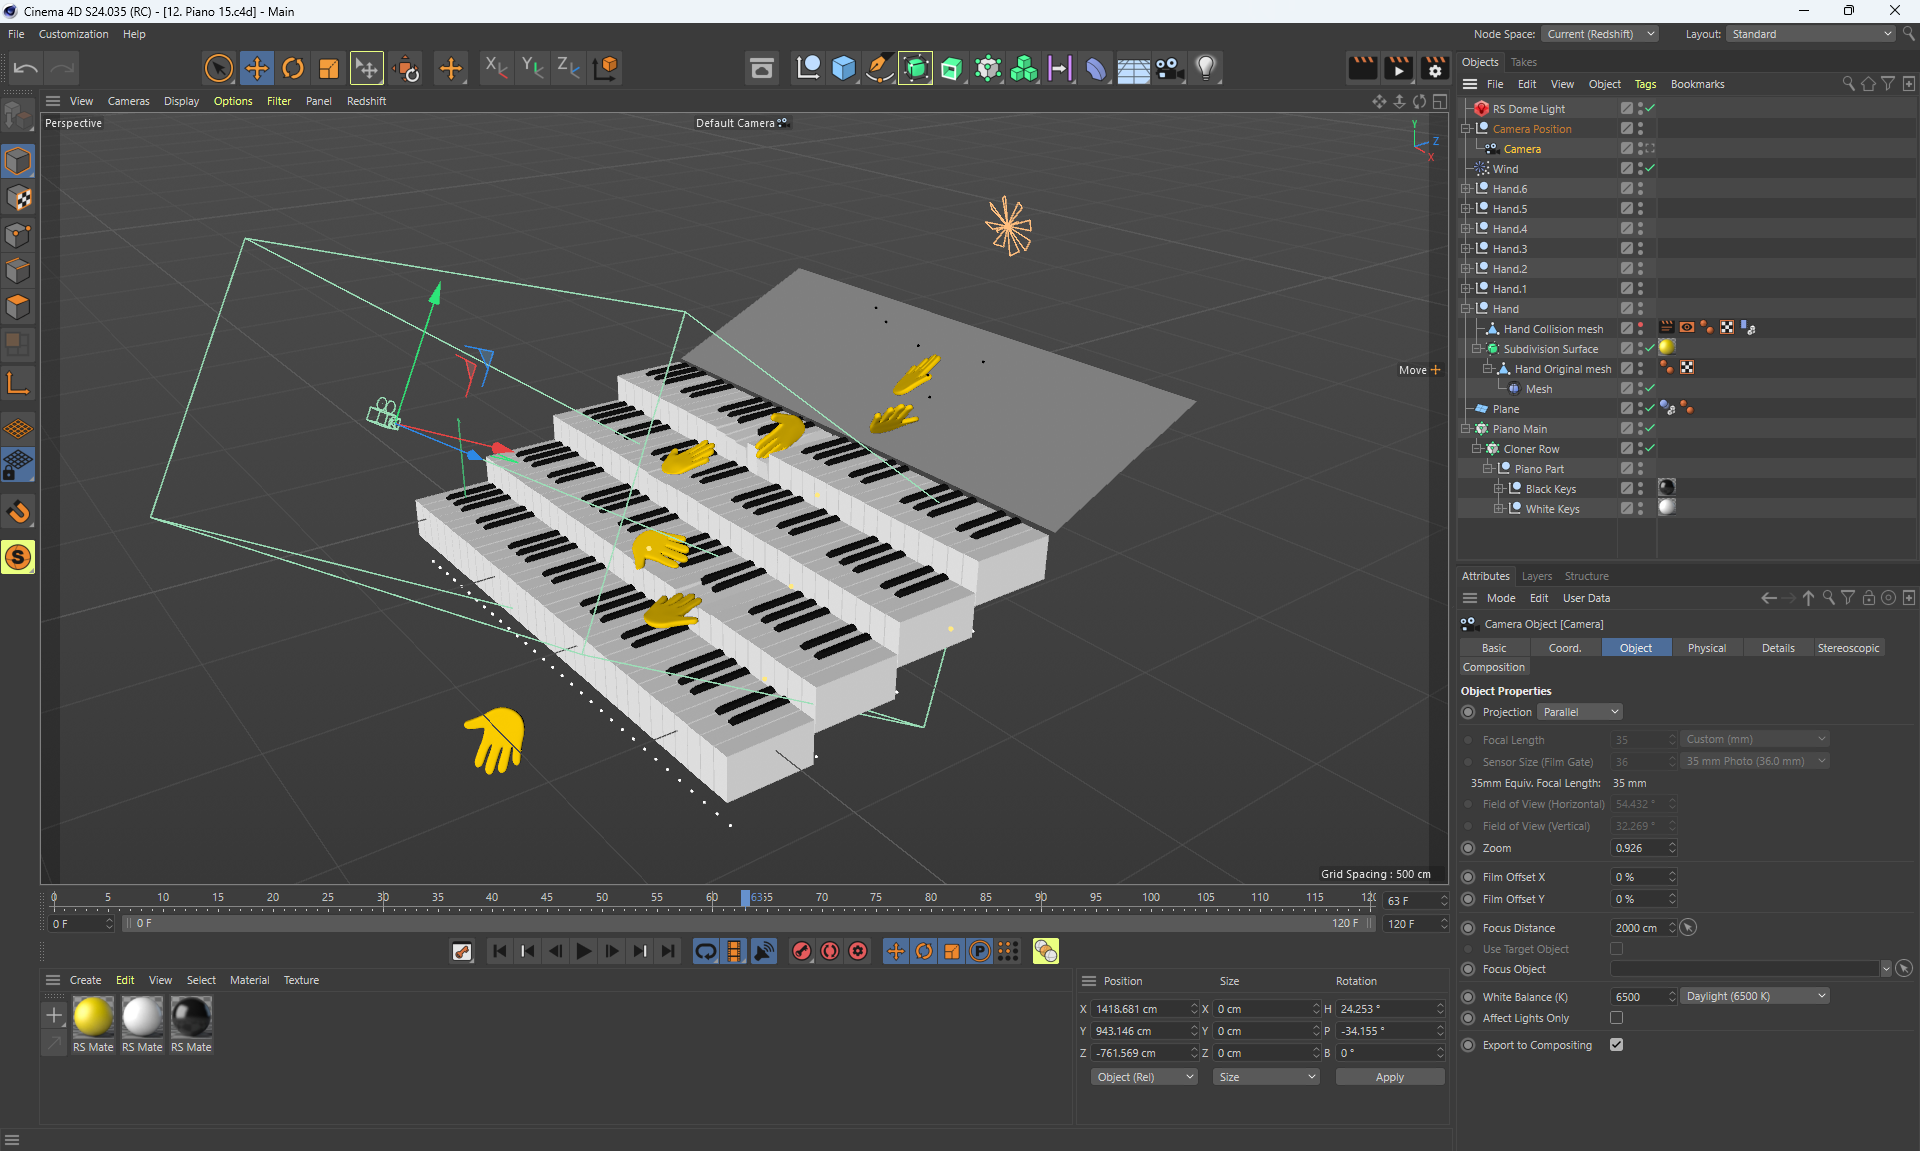The width and height of the screenshot is (1920, 1151).
Task: Select the Scale tool icon
Action: [329, 68]
